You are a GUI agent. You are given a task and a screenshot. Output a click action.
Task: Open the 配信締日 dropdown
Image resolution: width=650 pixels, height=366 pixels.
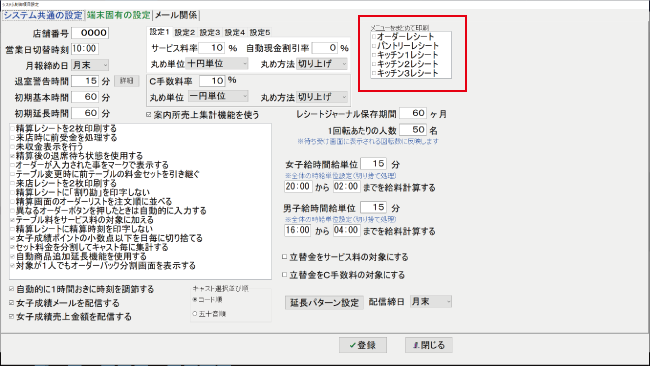431,302
